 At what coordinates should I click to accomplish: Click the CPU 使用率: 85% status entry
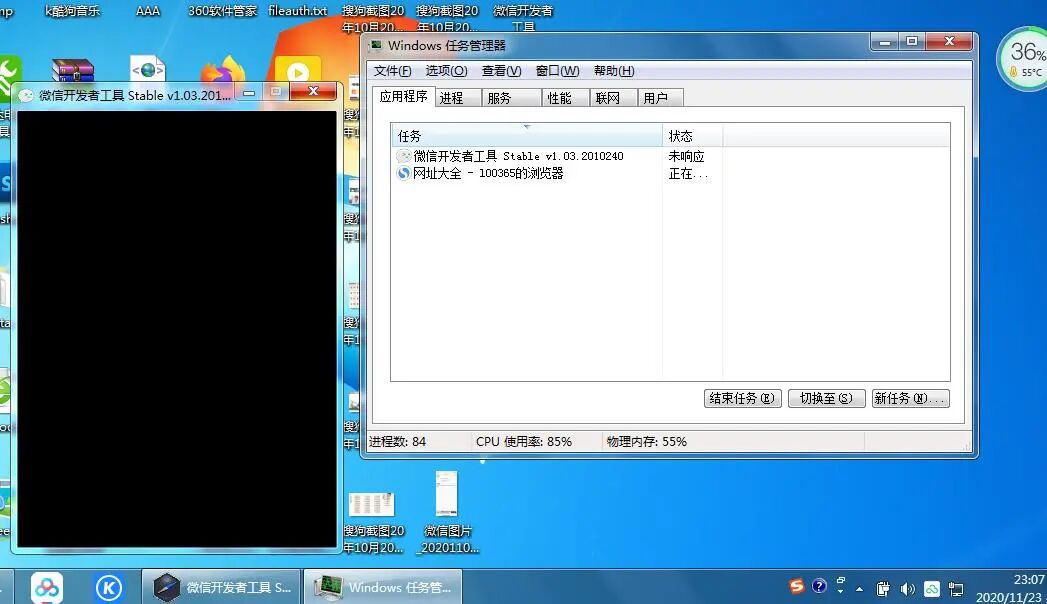coord(524,442)
